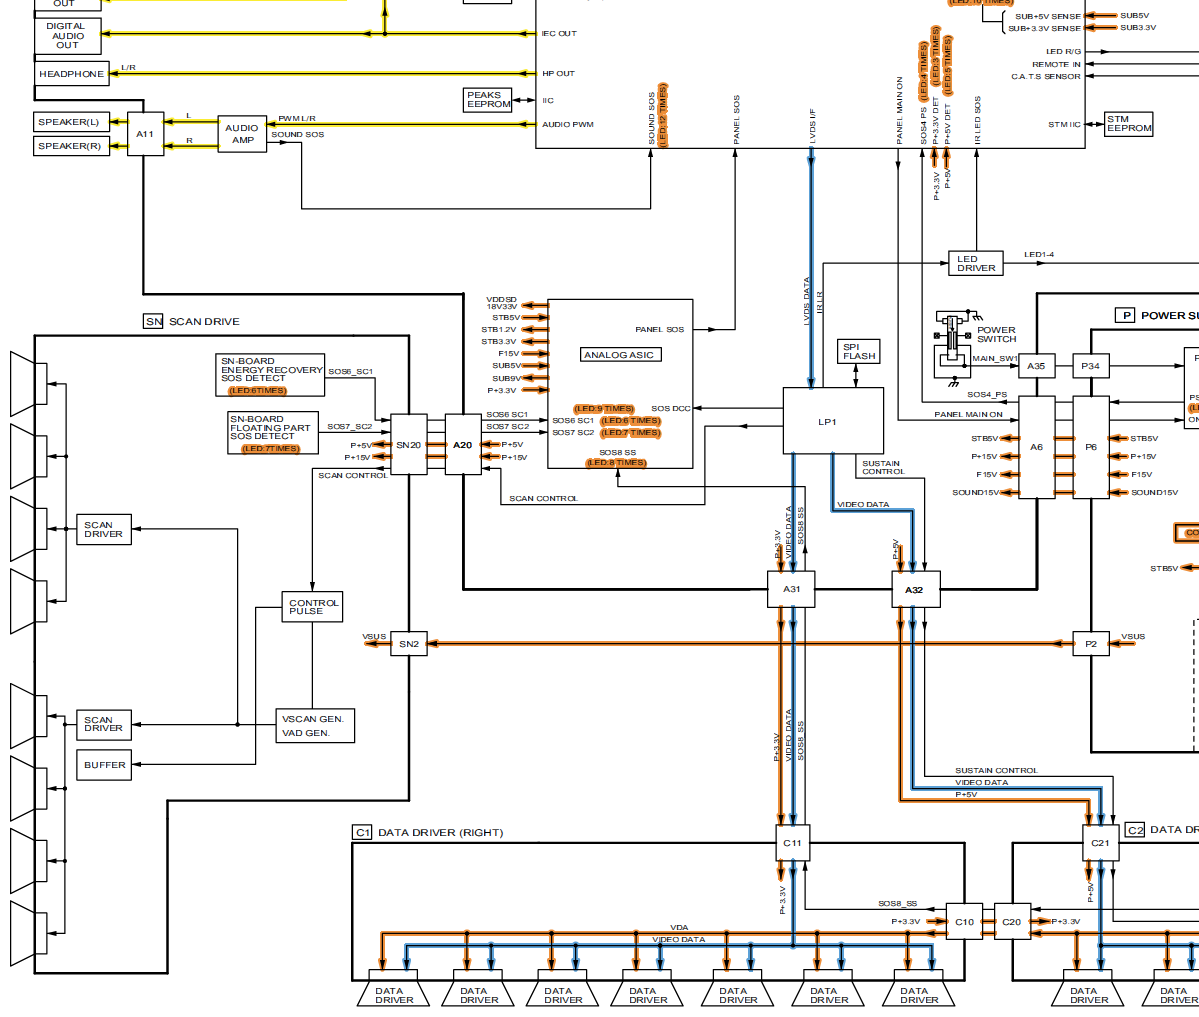Select the AUDIO AMP block

[242, 134]
